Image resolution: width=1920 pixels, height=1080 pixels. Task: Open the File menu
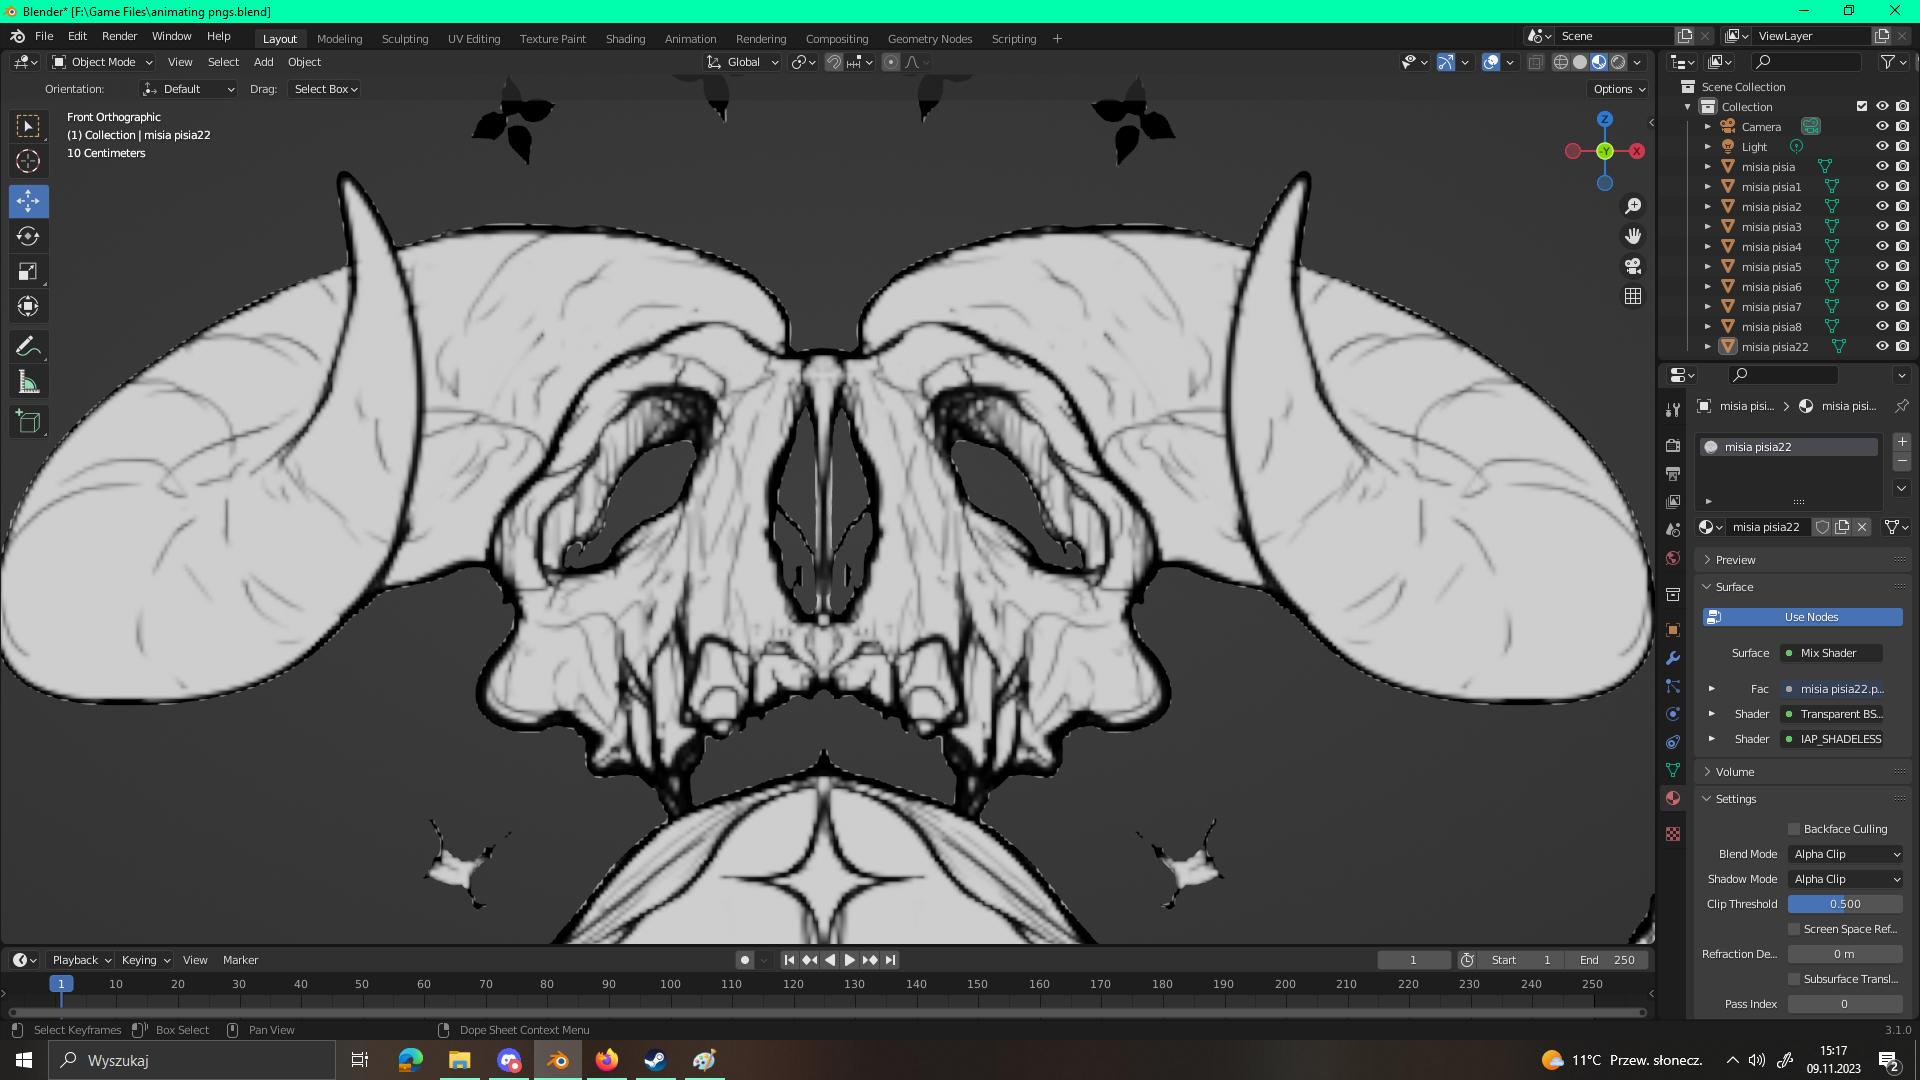pyautogui.click(x=44, y=36)
